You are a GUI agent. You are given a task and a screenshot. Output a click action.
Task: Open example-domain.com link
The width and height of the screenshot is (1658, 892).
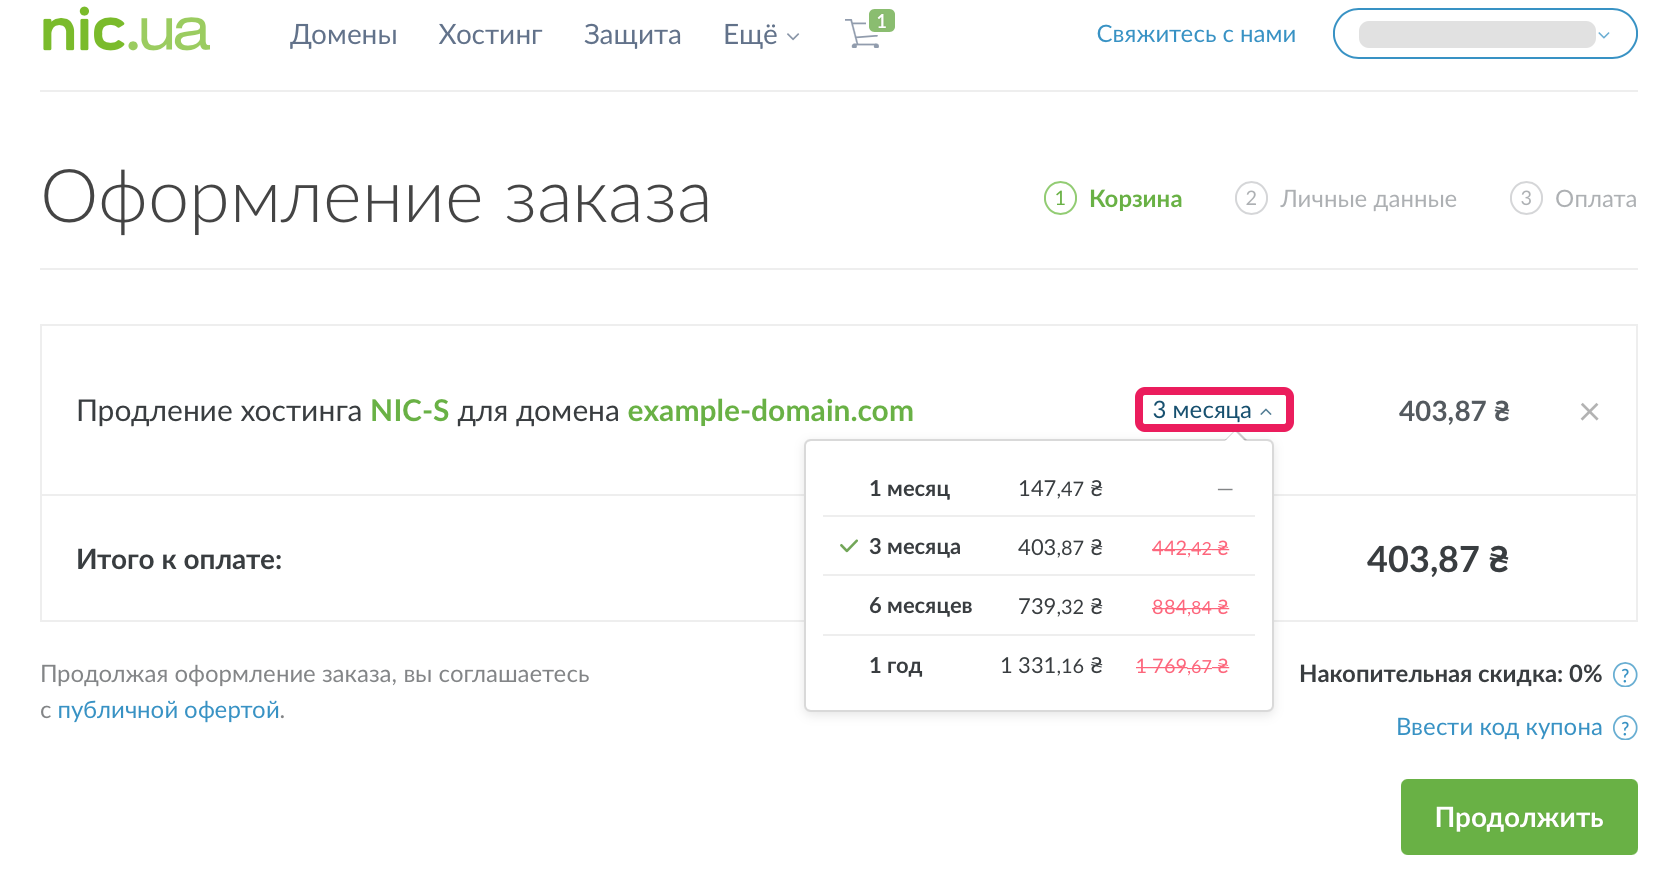click(x=770, y=411)
